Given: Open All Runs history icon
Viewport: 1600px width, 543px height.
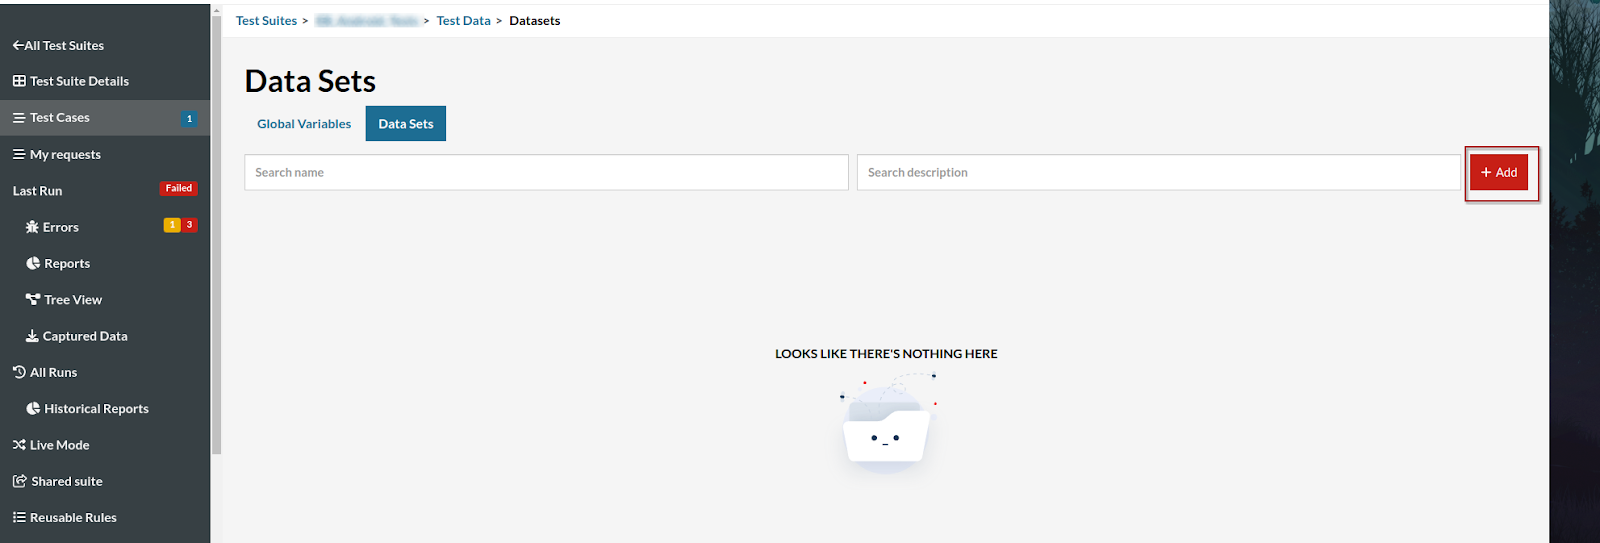Looking at the screenshot, I should (x=19, y=372).
